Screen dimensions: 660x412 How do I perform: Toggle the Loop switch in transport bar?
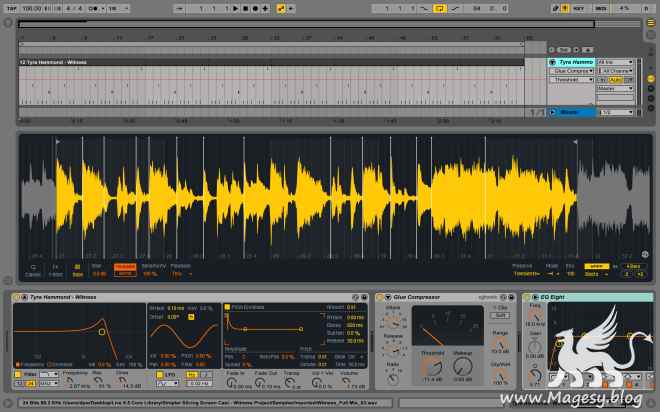pos(439,8)
